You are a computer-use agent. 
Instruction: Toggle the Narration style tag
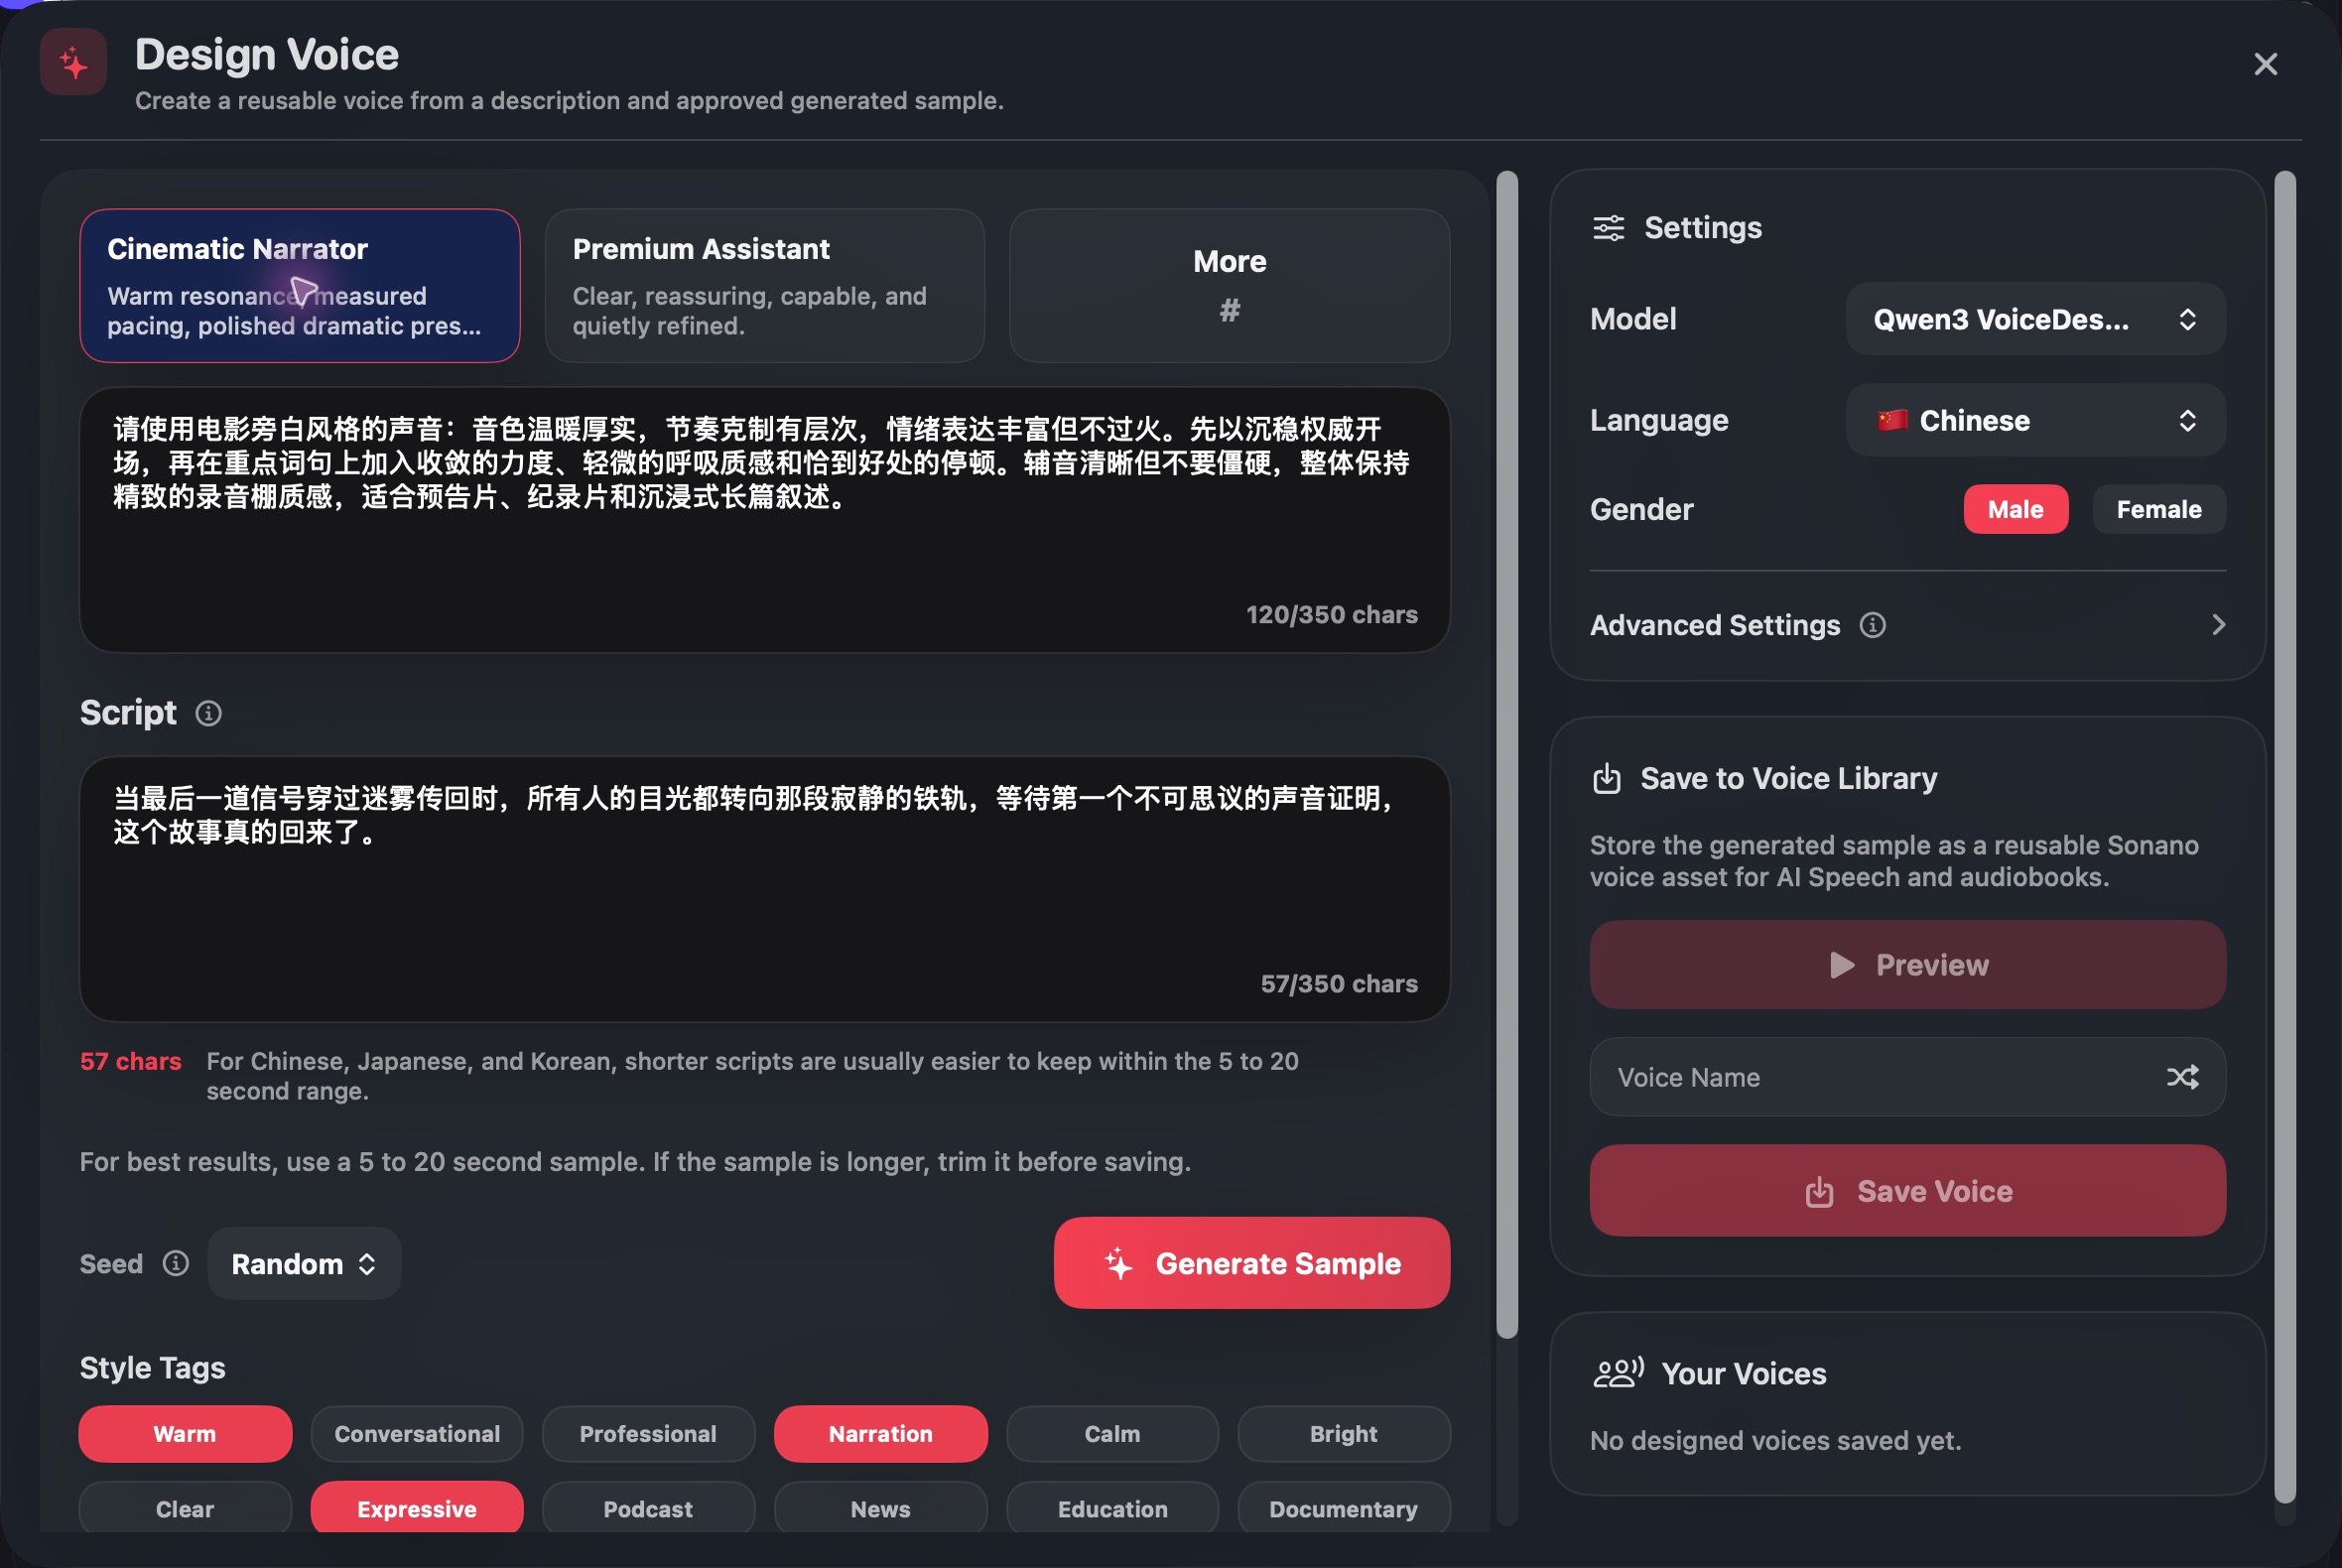[x=880, y=1433]
